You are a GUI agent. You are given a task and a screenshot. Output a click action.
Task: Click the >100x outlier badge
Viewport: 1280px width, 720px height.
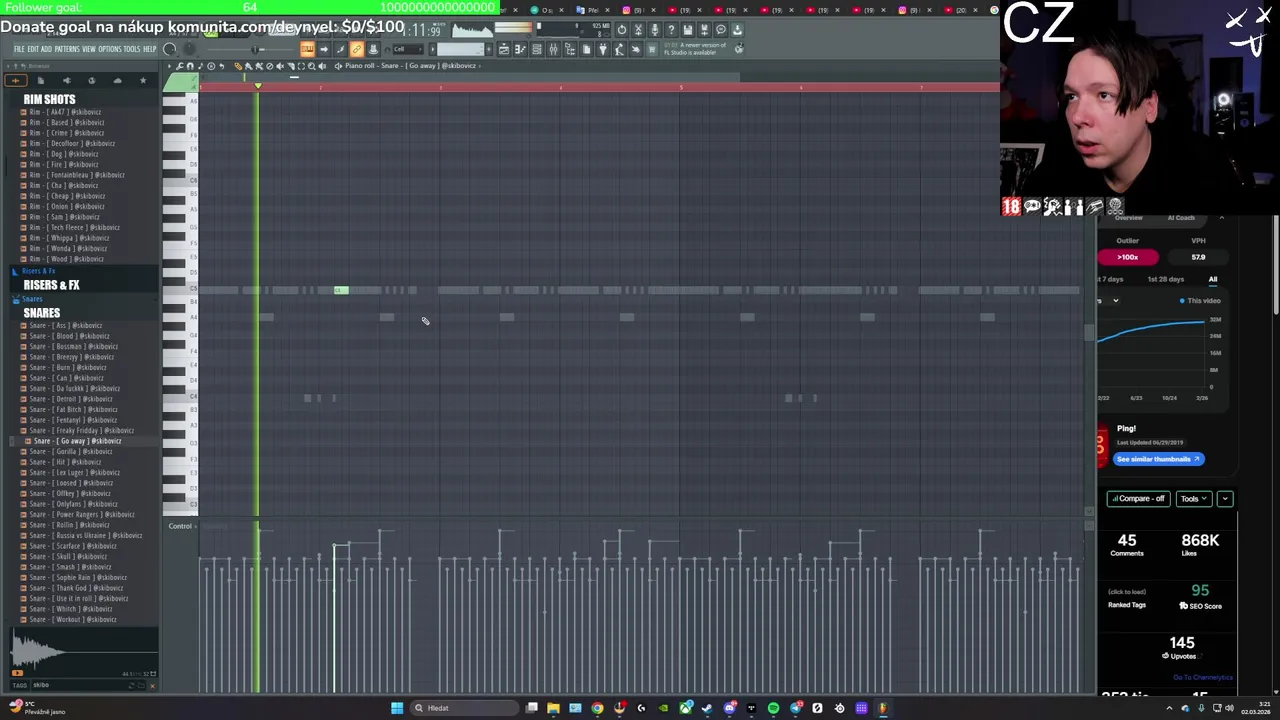click(x=1128, y=257)
